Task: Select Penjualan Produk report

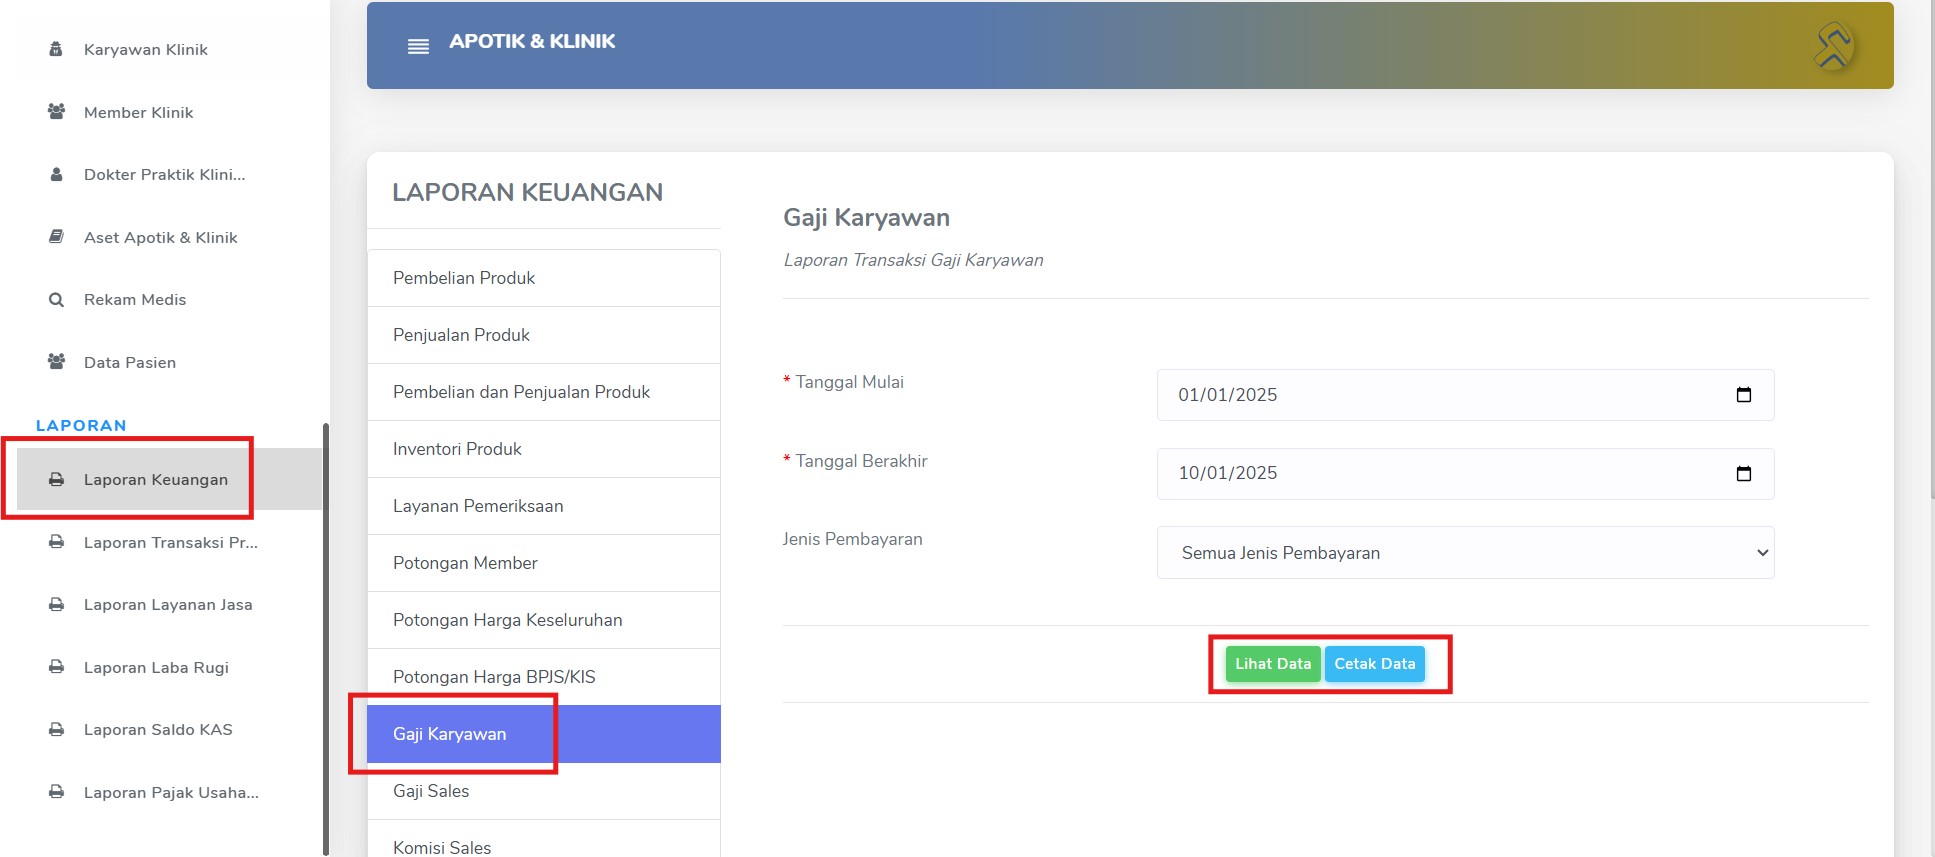Action: click(x=544, y=335)
